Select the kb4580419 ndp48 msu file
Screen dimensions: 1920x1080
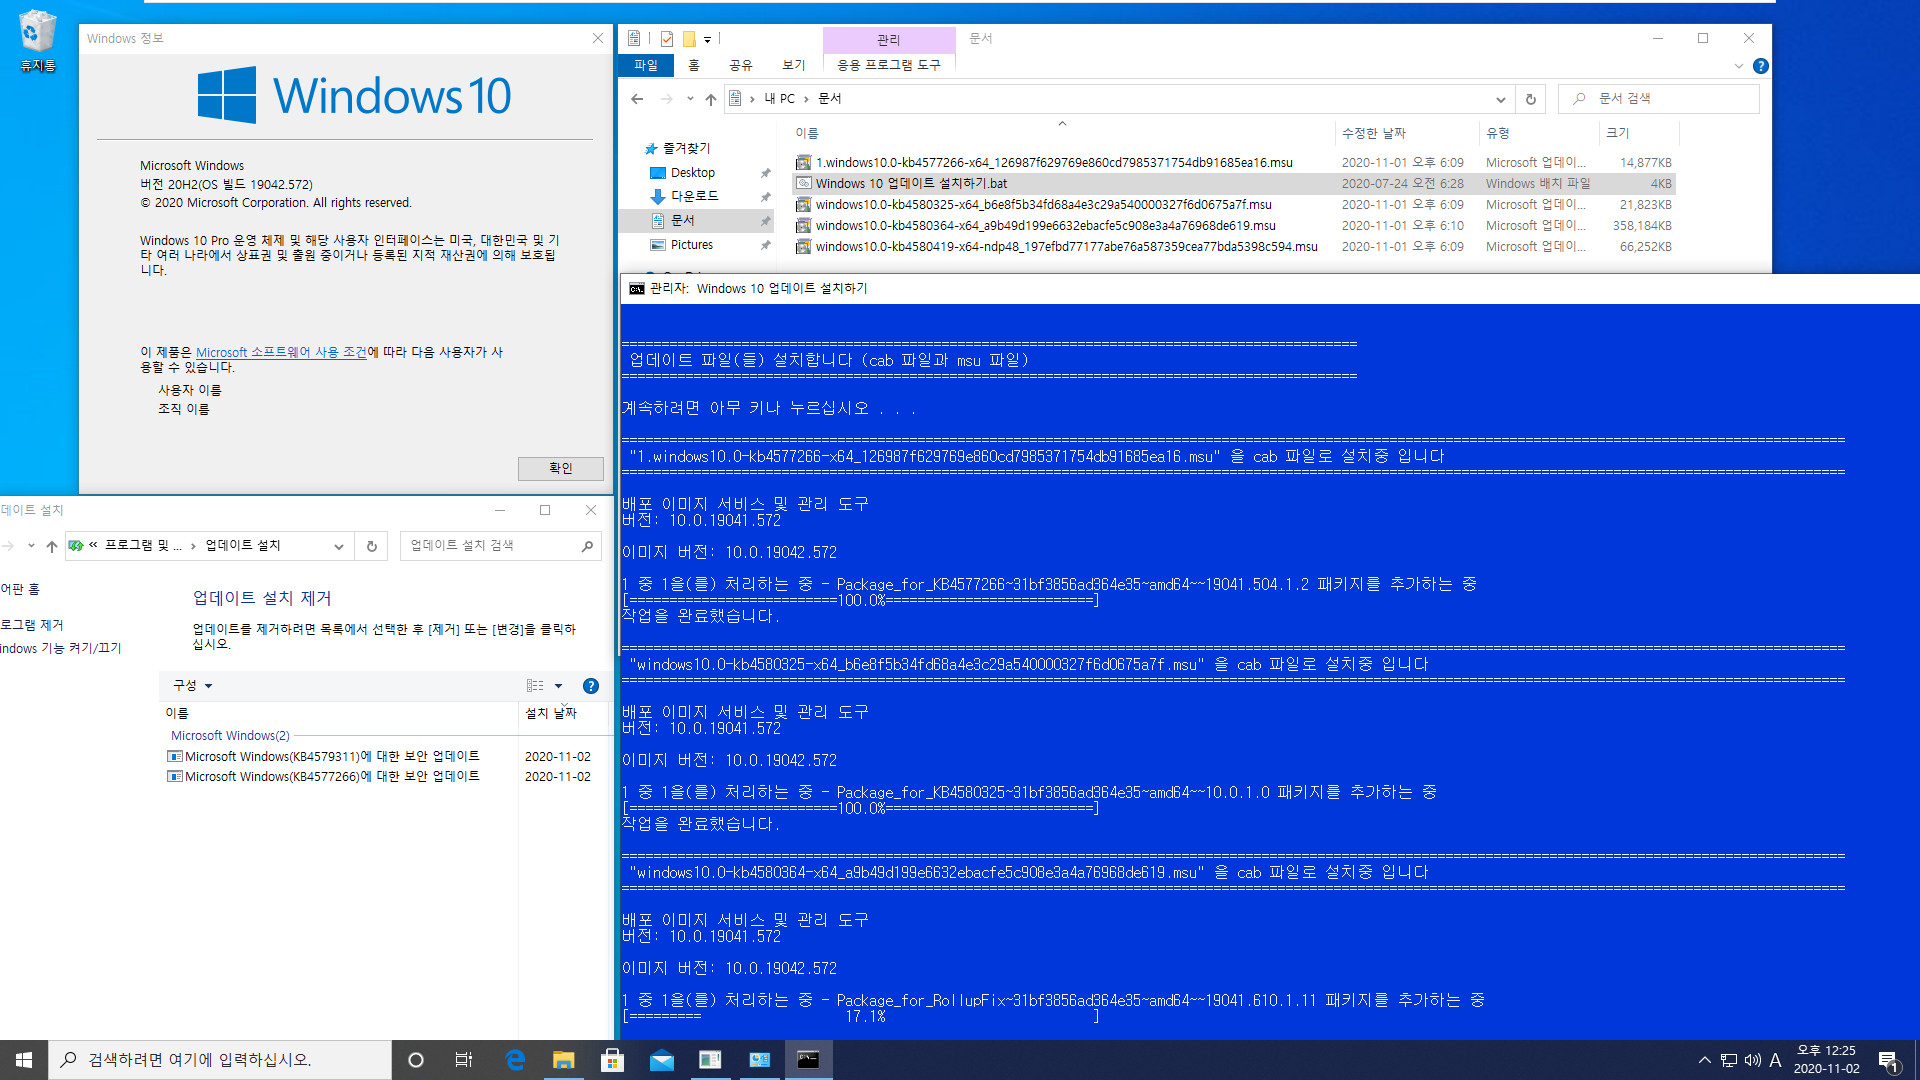tap(1066, 247)
